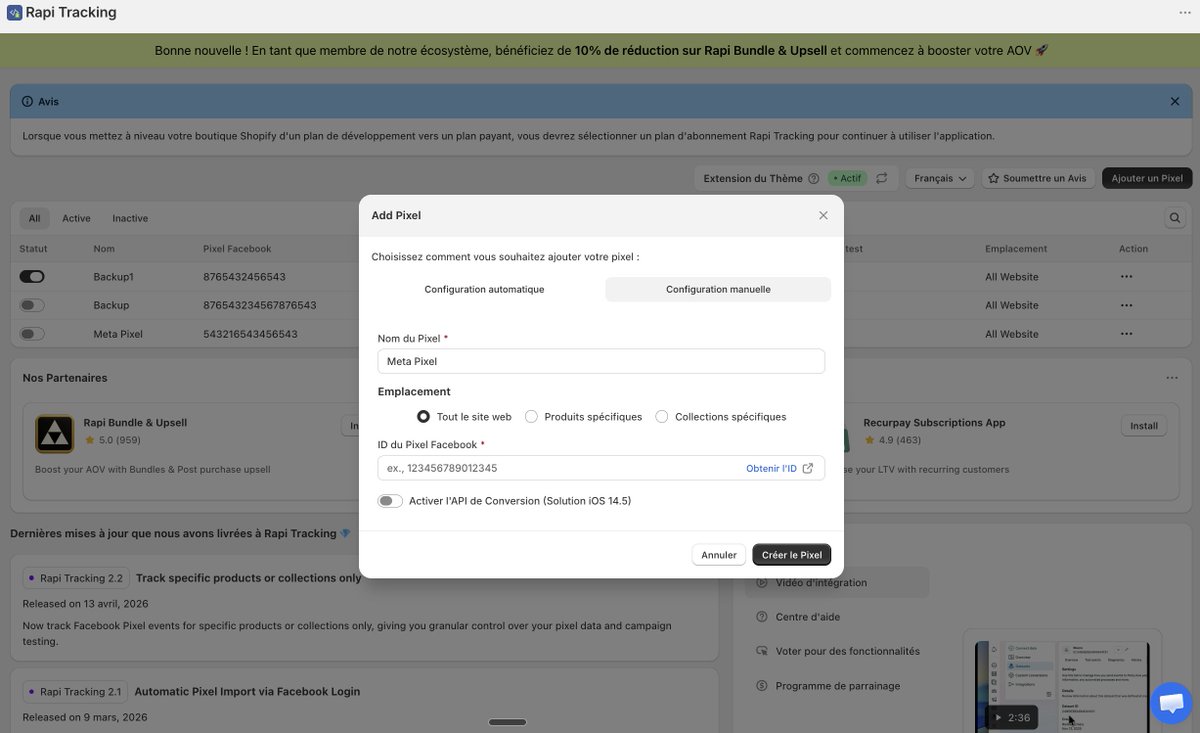Click the Annuler button
This screenshot has width=1200, height=733.
(x=719, y=555)
